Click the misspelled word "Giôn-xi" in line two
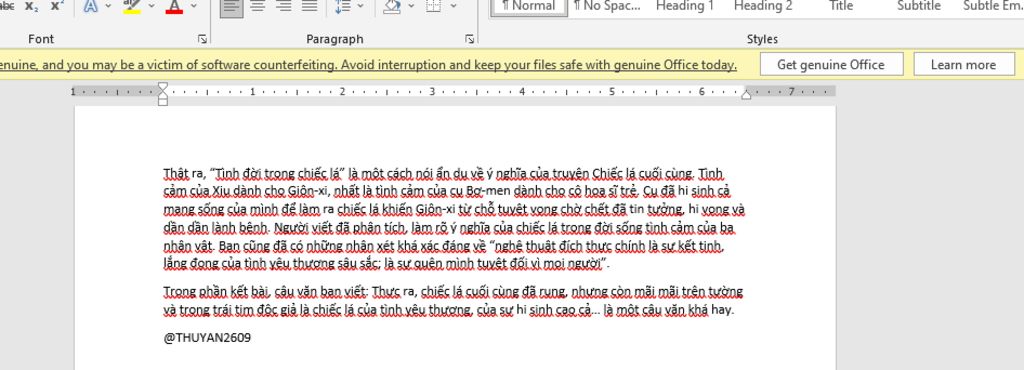This screenshot has width=1024, height=370. click(x=308, y=192)
